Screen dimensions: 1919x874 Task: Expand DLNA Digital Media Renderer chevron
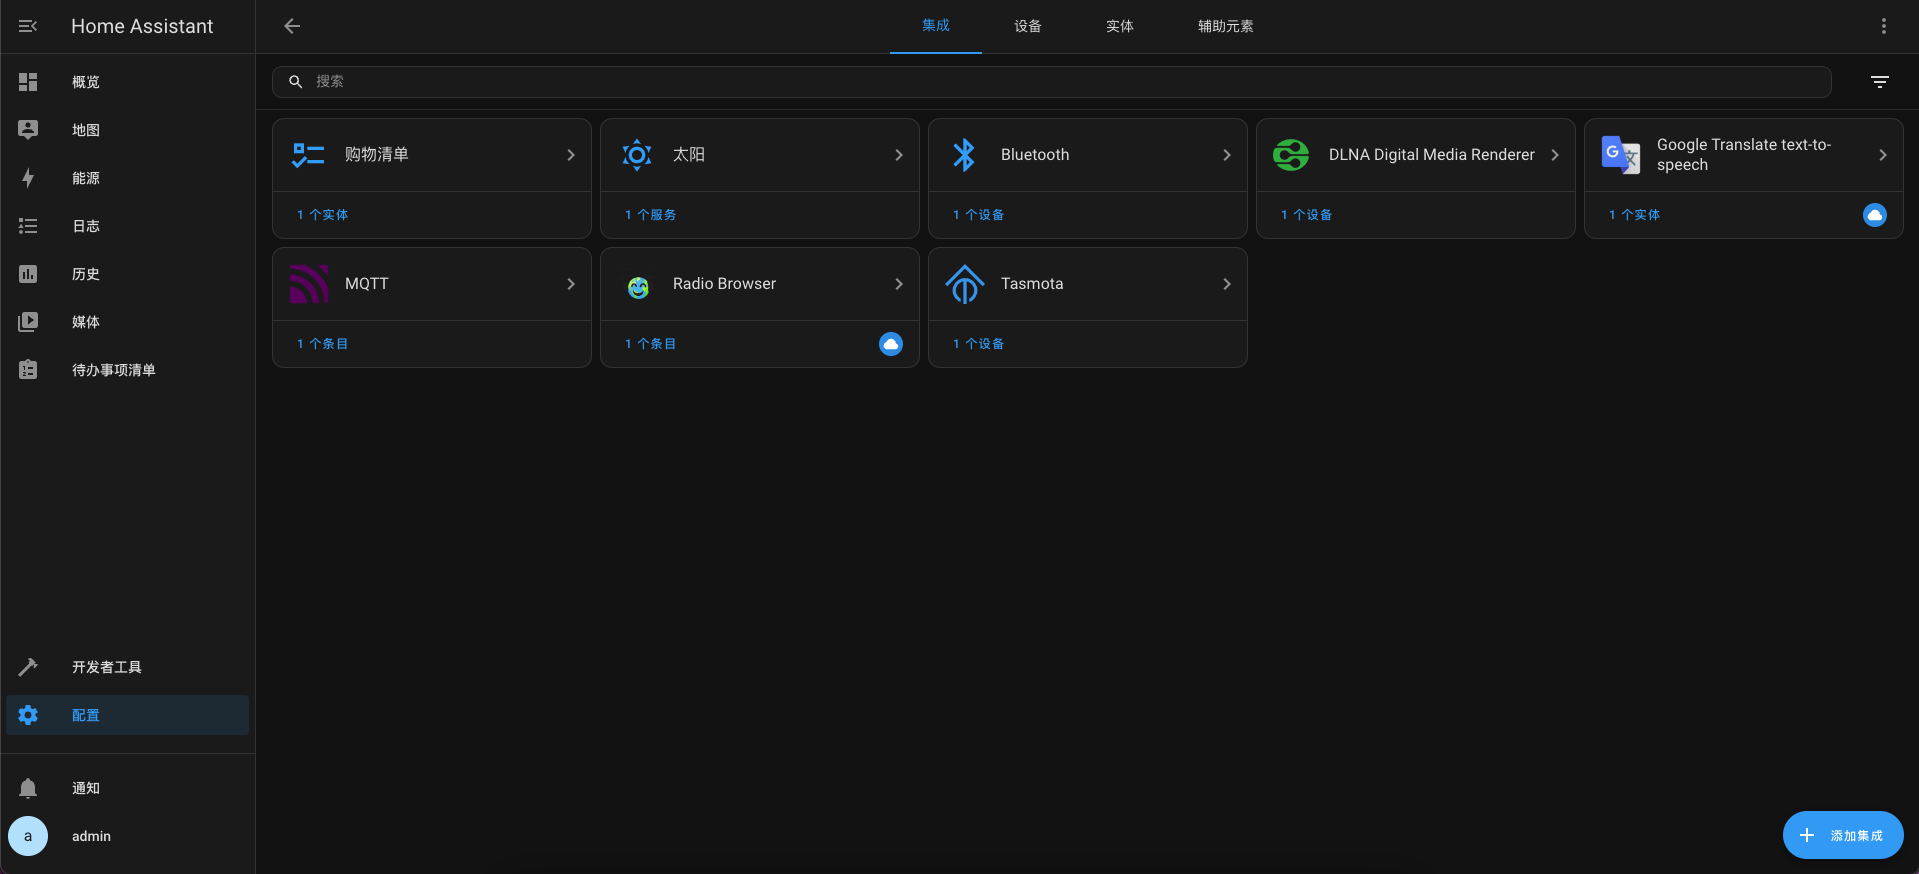1555,155
